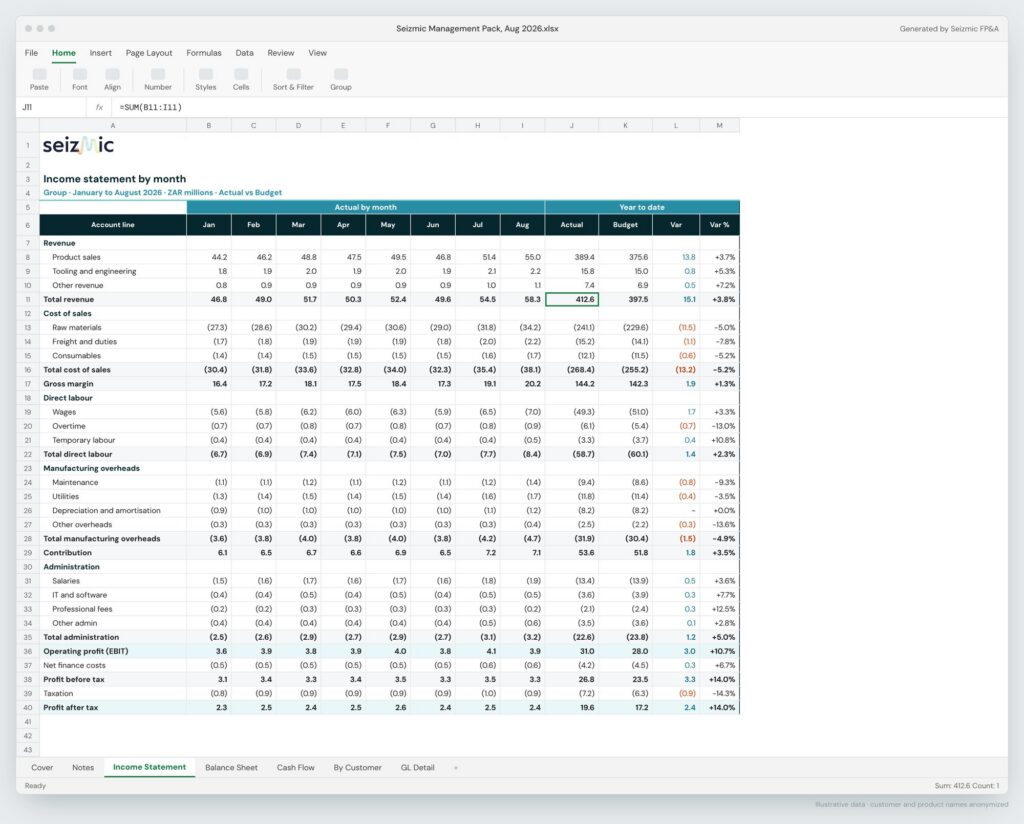Image resolution: width=1024 pixels, height=824 pixels.
Task: Click the 'Freight and duties' row label
Action: (84, 342)
